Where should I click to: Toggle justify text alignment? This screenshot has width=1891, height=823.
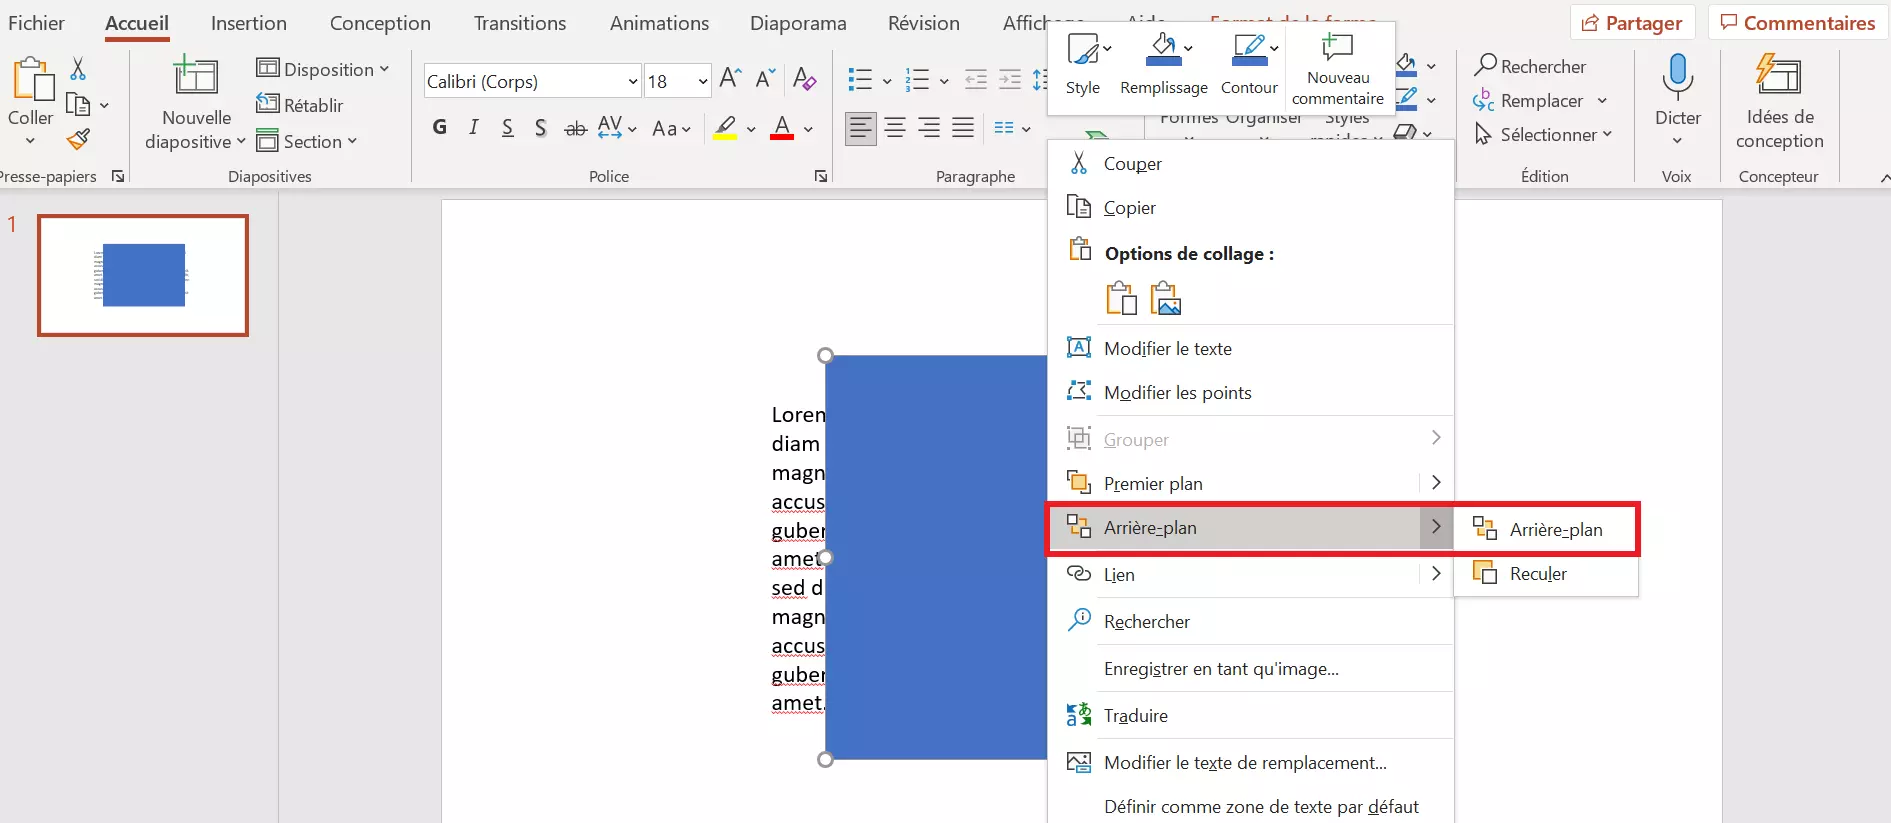pos(963,128)
